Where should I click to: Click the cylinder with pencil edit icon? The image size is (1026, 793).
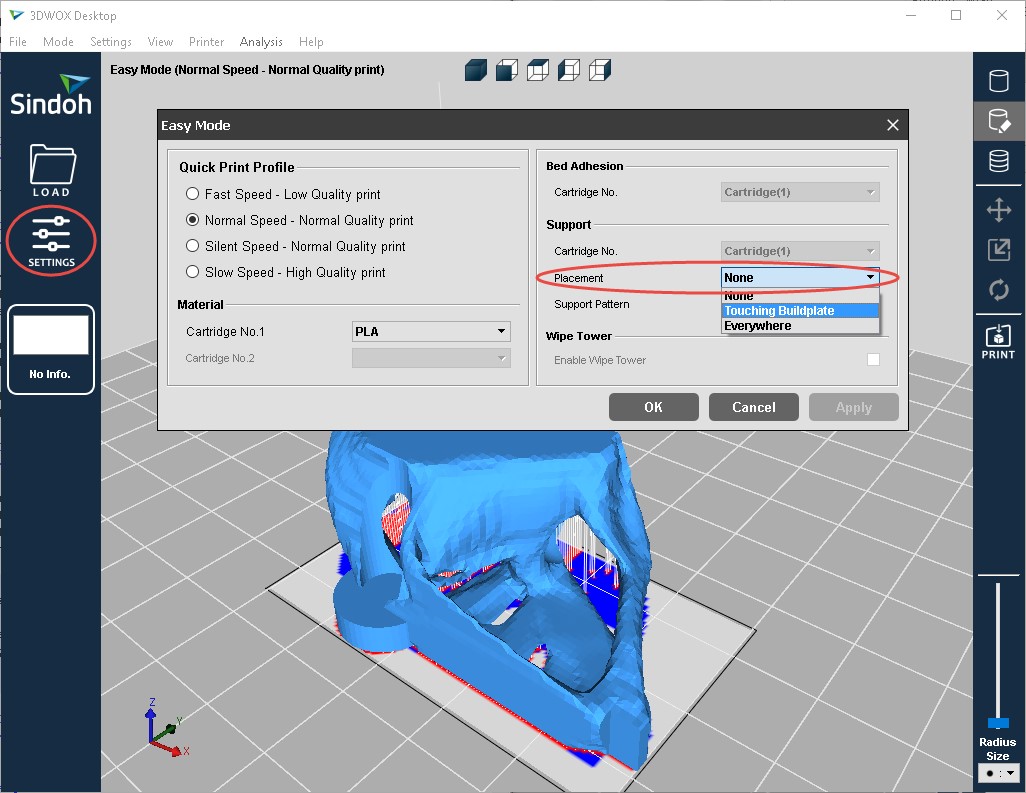tap(999, 121)
